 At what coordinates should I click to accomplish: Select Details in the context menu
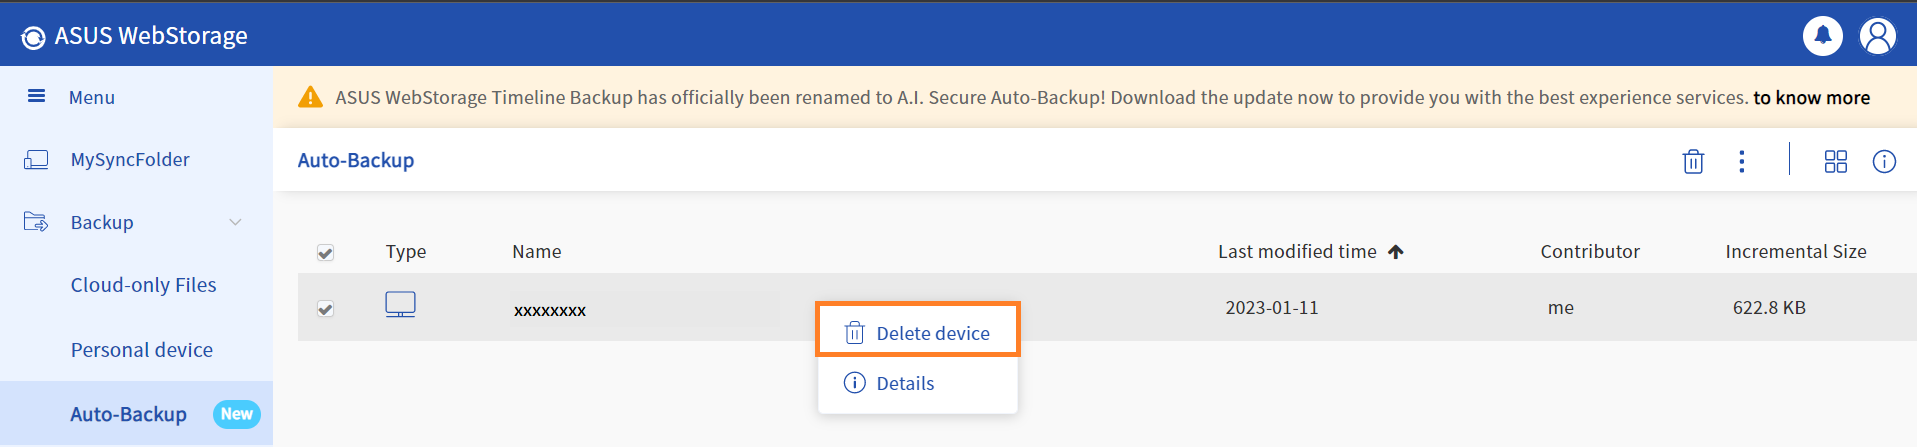917,383
